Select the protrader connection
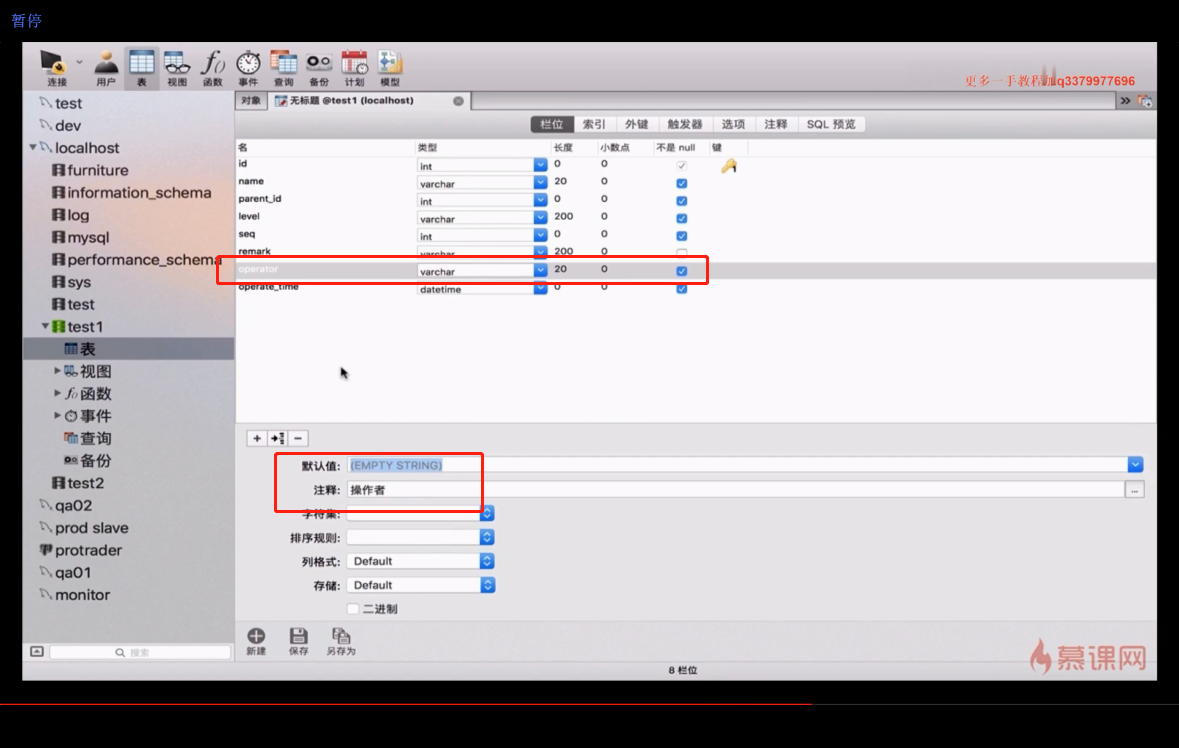 [80, 550]
